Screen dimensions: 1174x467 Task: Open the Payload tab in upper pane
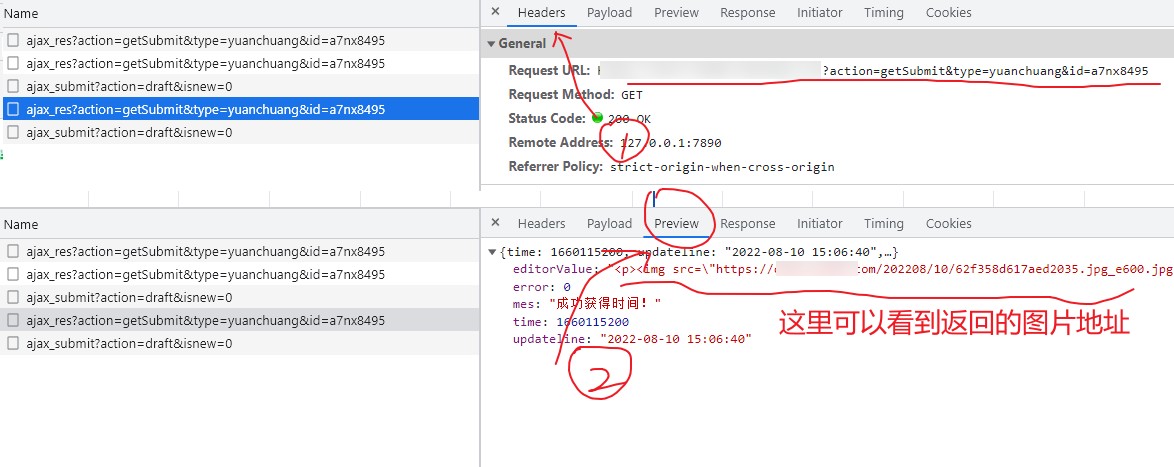click(x=609, y=13)
